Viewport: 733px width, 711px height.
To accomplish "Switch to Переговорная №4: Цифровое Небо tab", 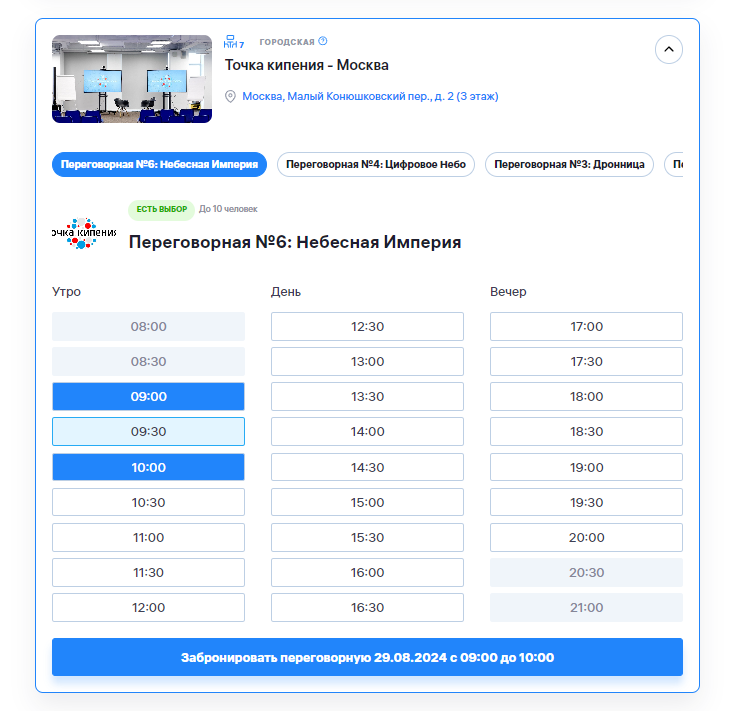I will pos(376,164).
